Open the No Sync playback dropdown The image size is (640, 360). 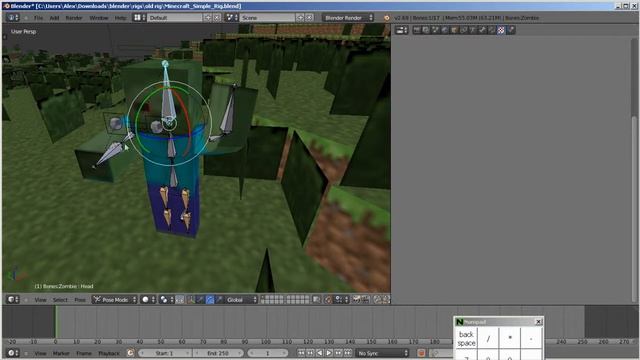coord(382,353)
